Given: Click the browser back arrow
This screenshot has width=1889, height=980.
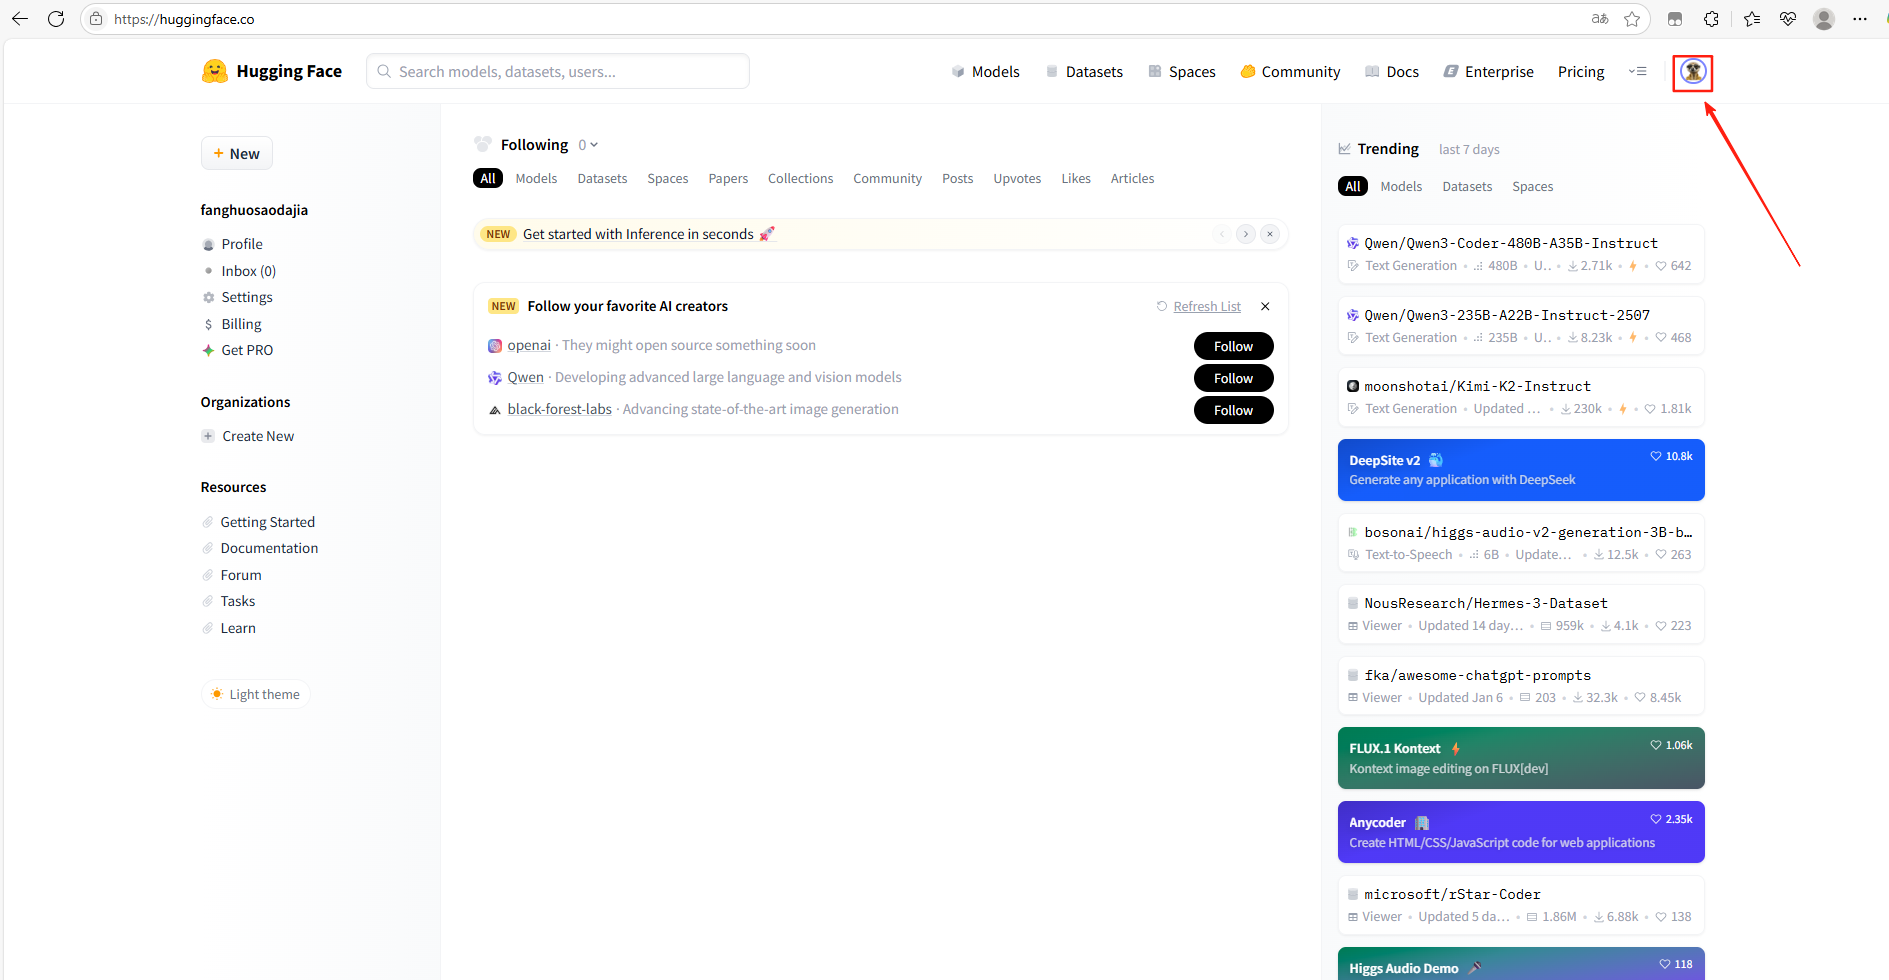Looking at the screenshot, I should (x=20, y=19).
